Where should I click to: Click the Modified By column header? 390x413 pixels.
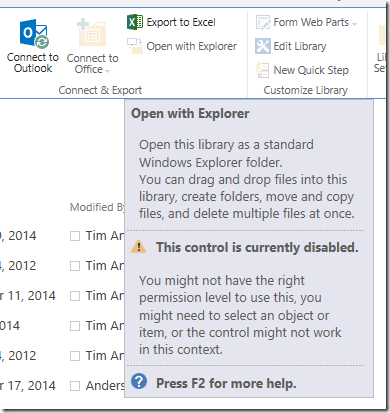[x=97, y=207]
